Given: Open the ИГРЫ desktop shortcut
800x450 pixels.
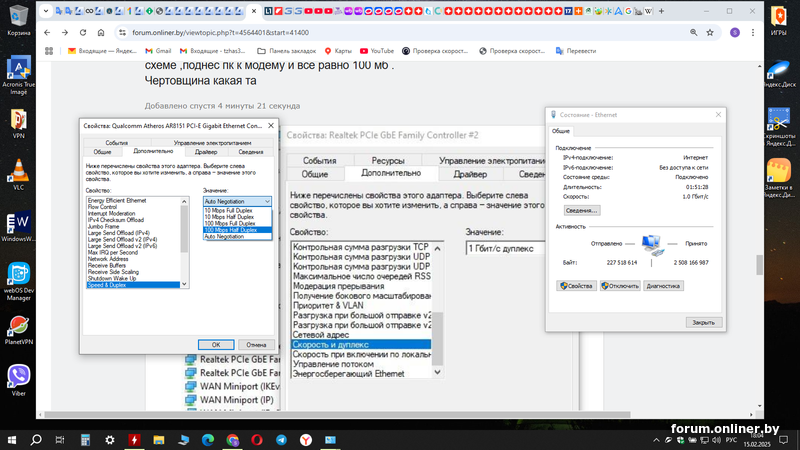Looking at the screenshot, I should pos(779,20).
